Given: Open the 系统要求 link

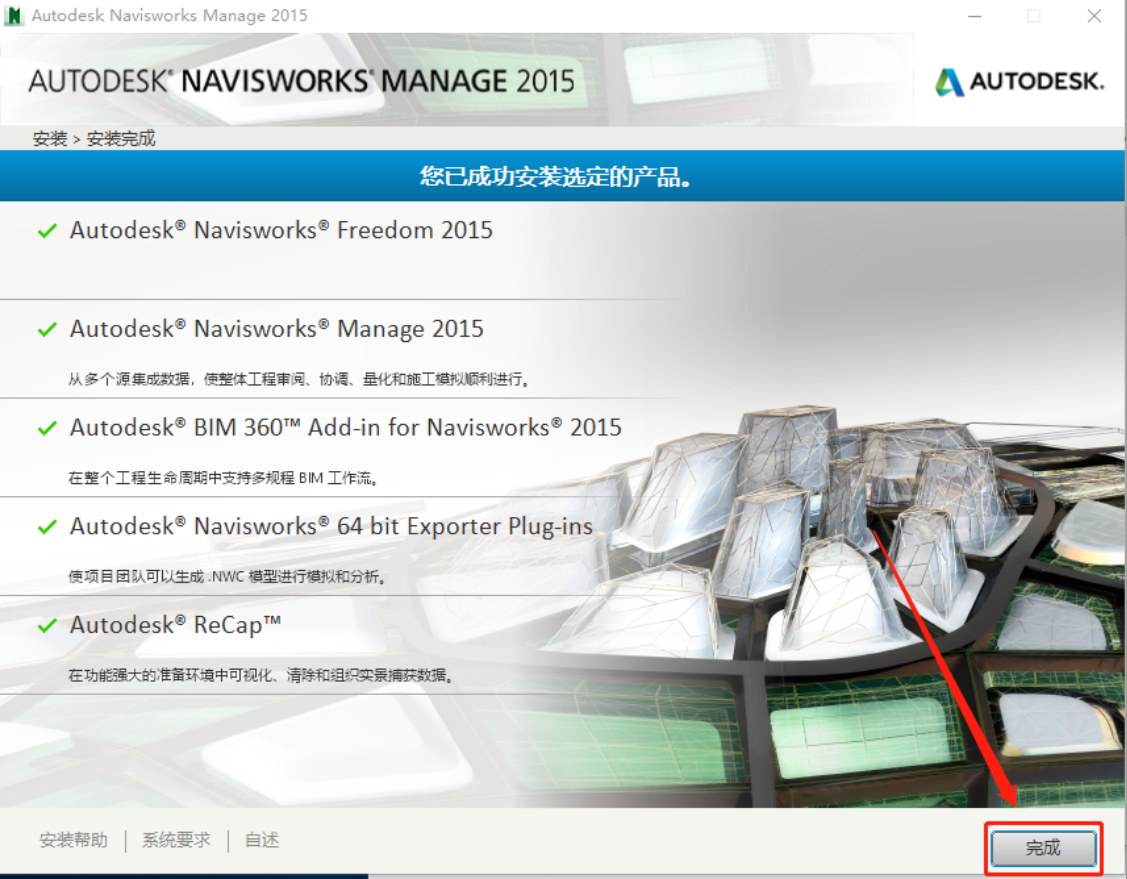Looking at the screenshot, I should pos(176,840).
